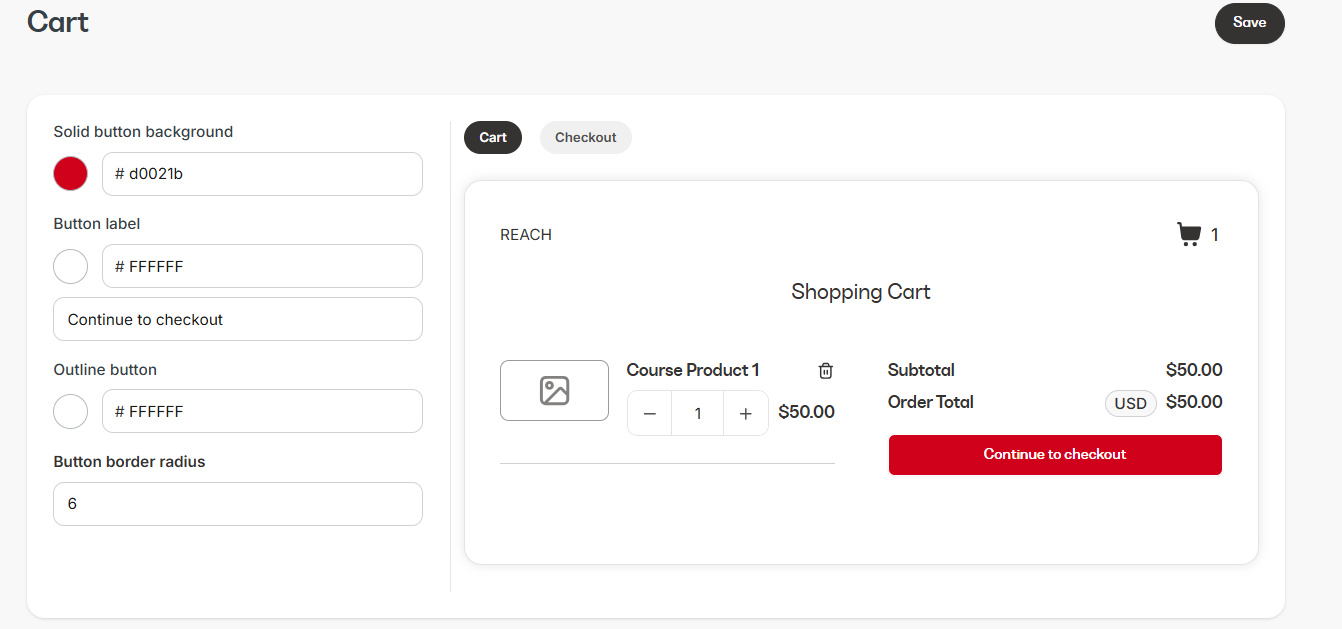Screen dimensions: 1342x629
Task: Click the quantity field showing 1
Action: click(698, 414)
